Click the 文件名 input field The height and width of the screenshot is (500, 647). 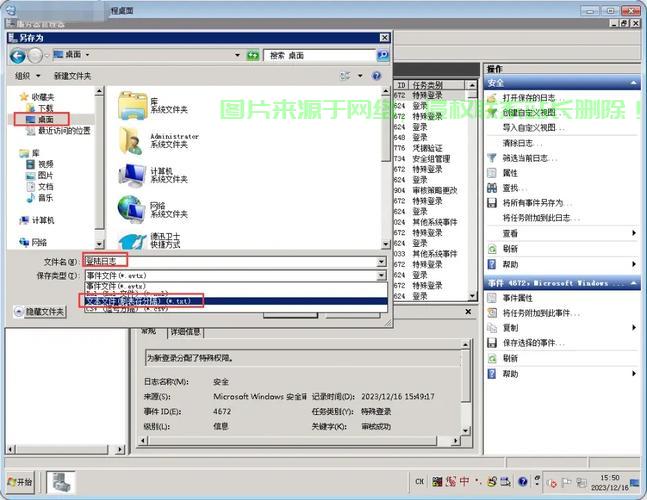(231, 262)
